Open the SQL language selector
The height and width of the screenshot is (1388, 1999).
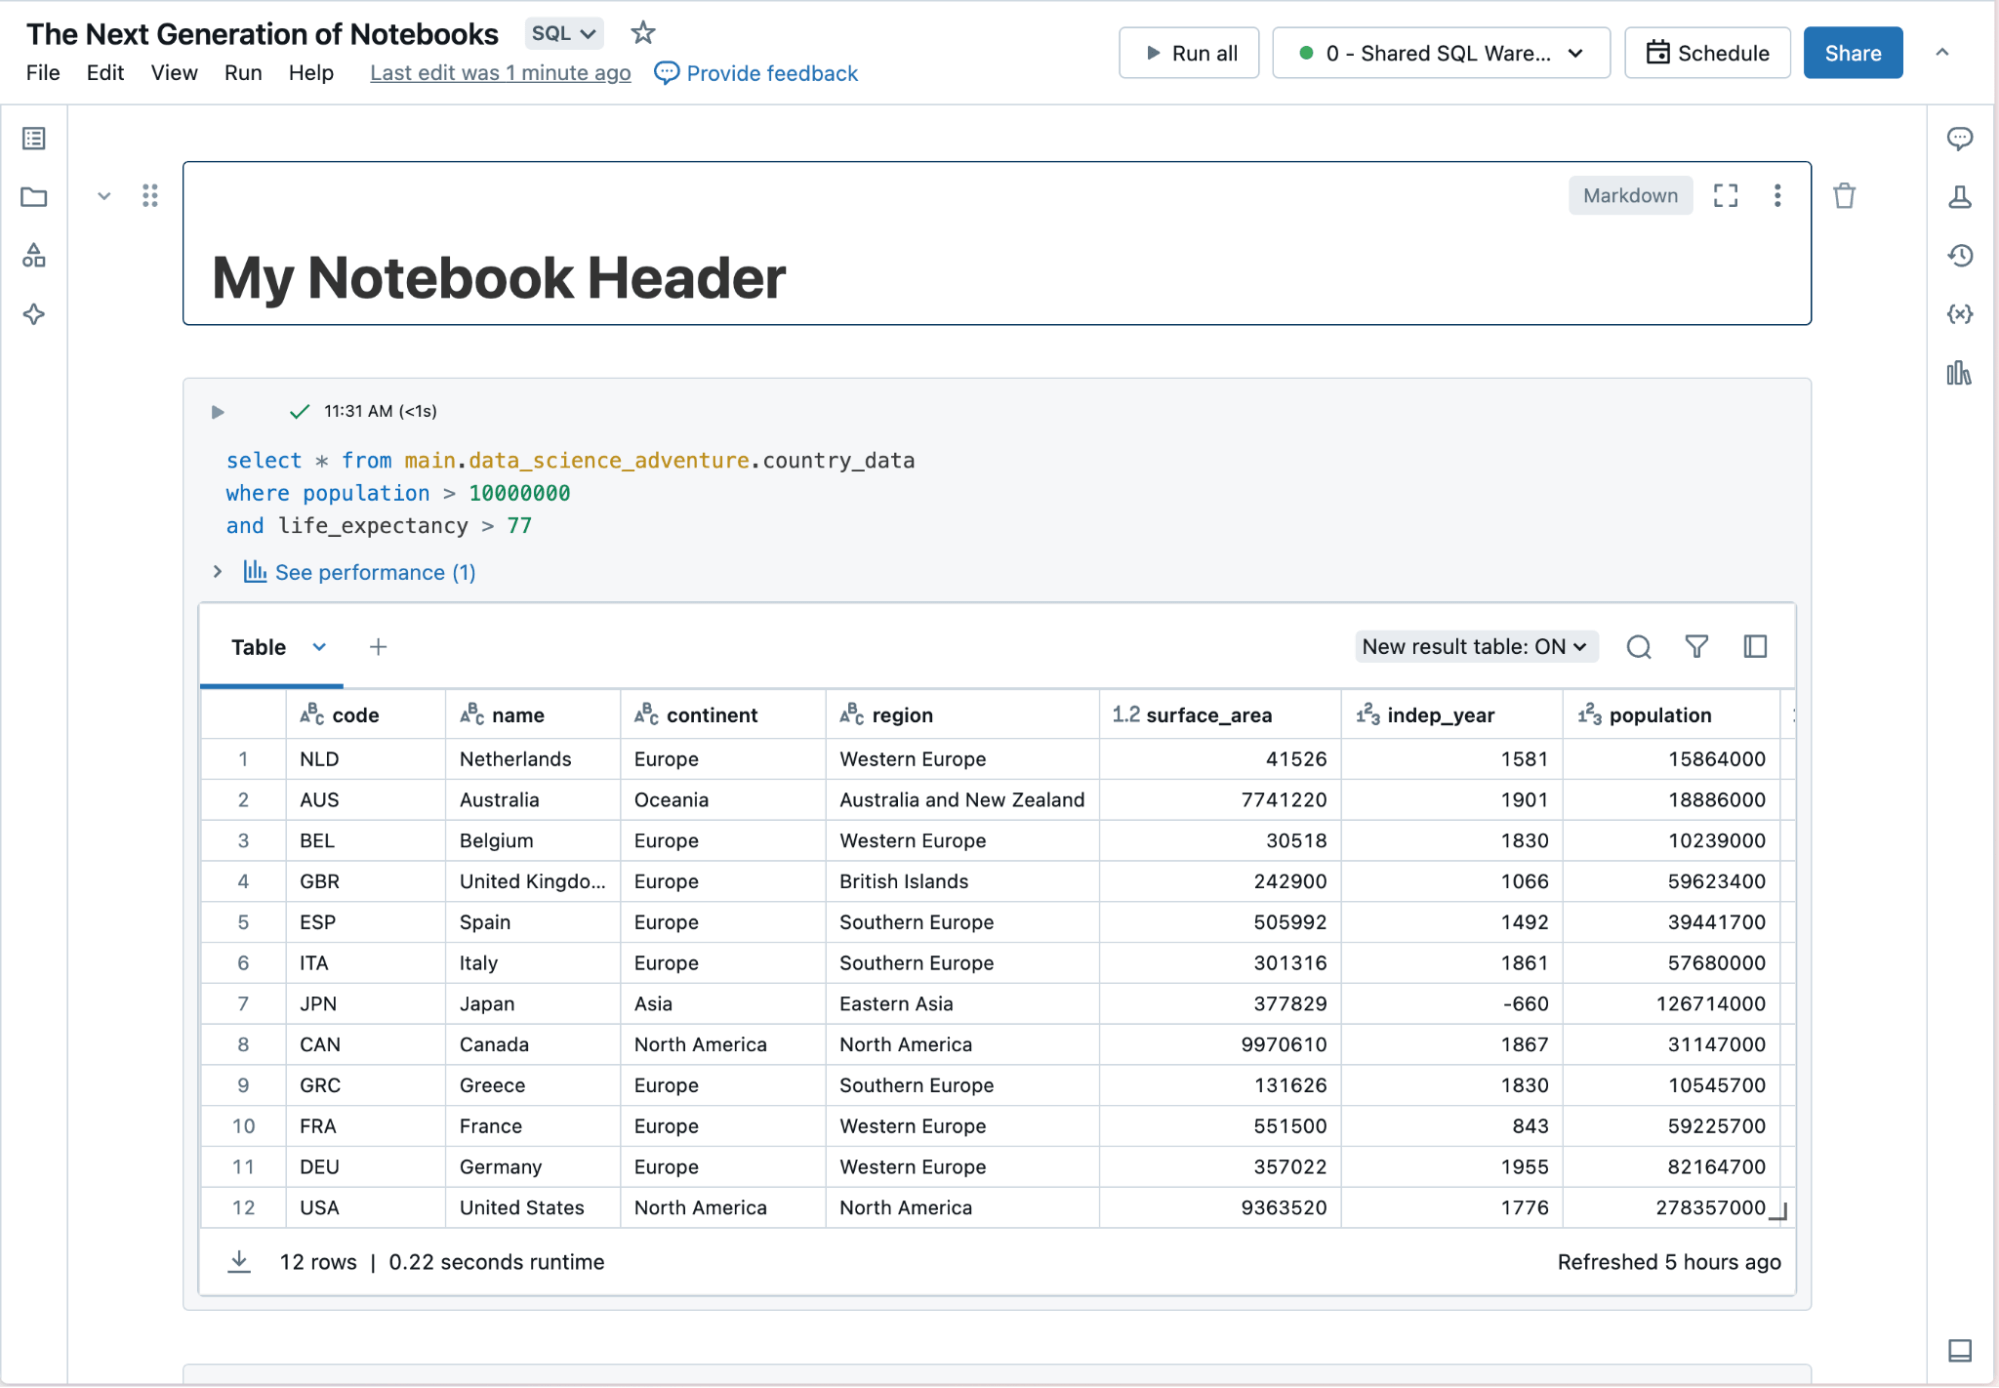coord(563,33)
